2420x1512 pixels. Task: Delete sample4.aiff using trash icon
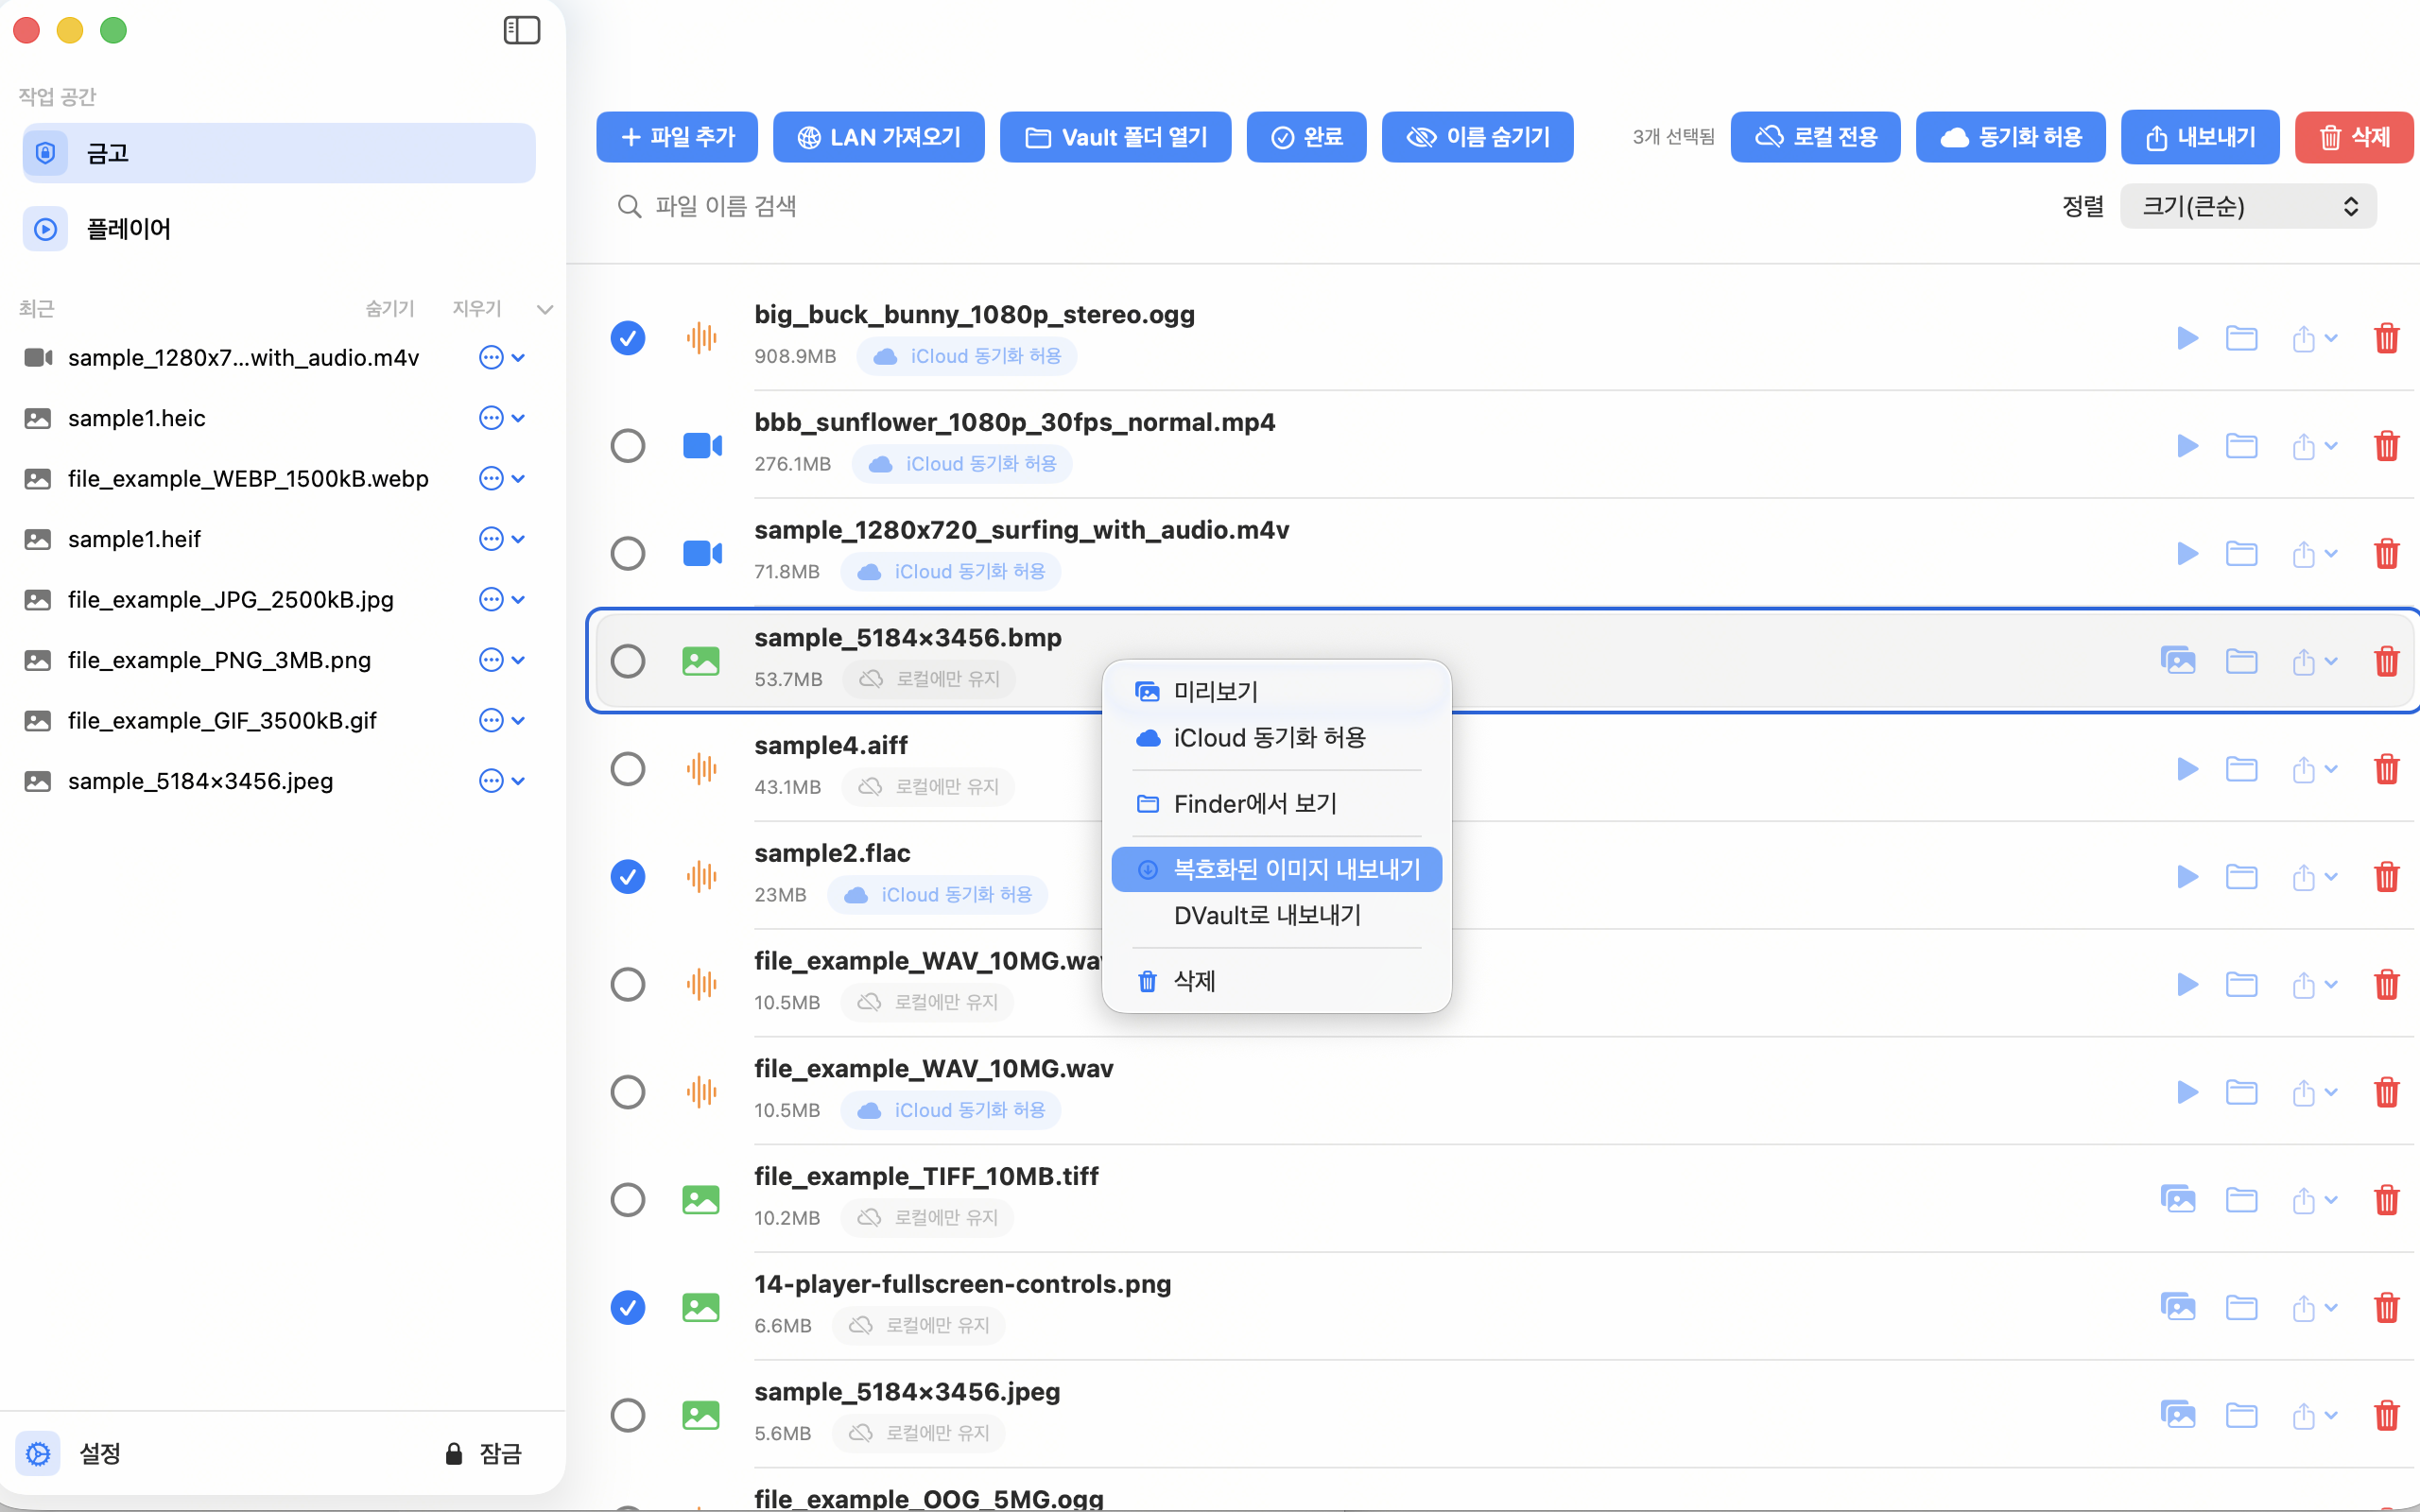tap(2387, 768)
